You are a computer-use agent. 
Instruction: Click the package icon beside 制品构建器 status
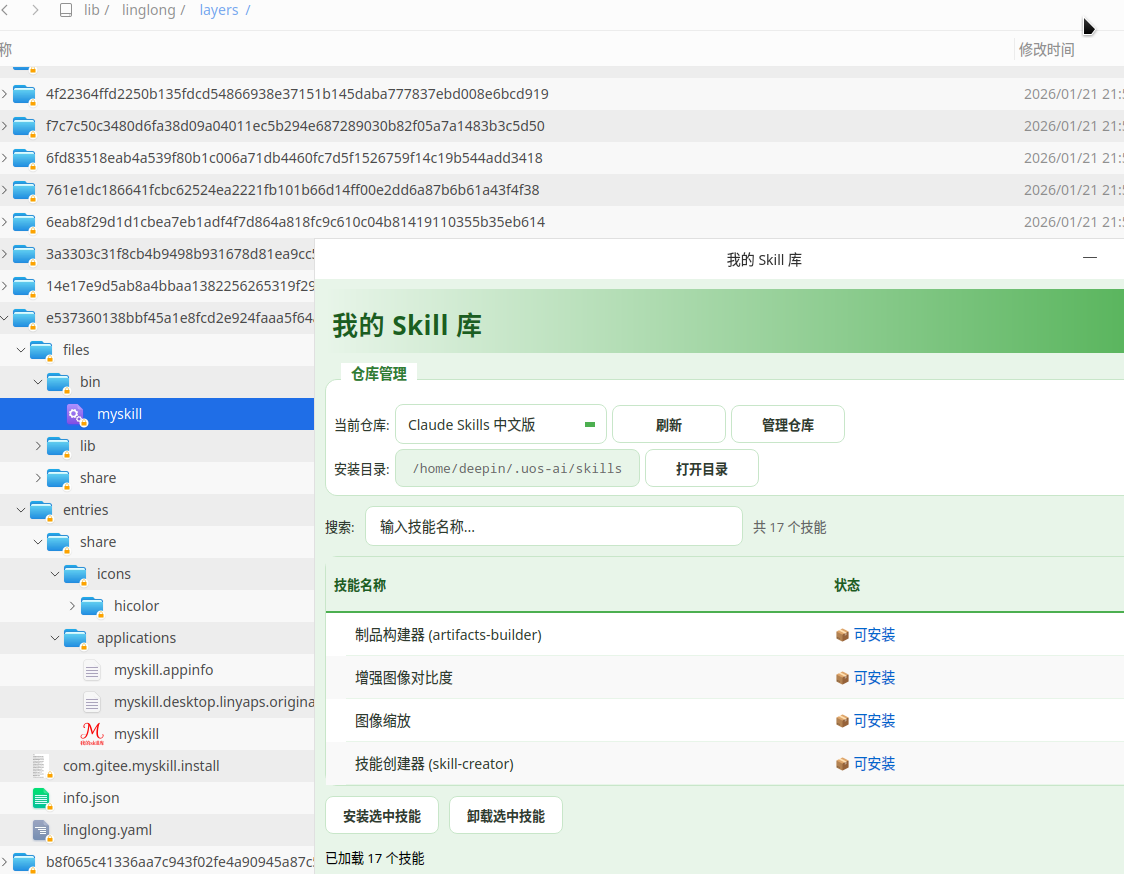click(842, 635)
